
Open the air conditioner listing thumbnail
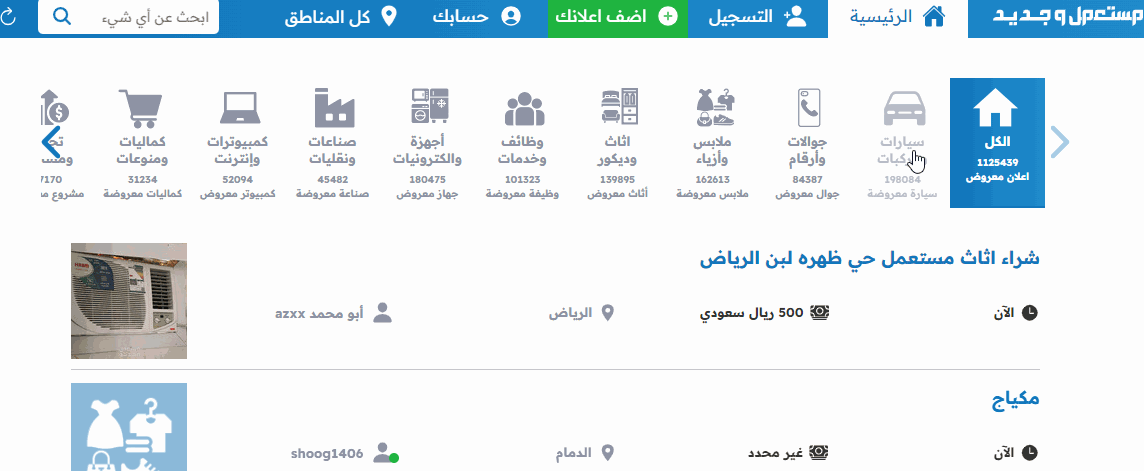coord(129,300)
